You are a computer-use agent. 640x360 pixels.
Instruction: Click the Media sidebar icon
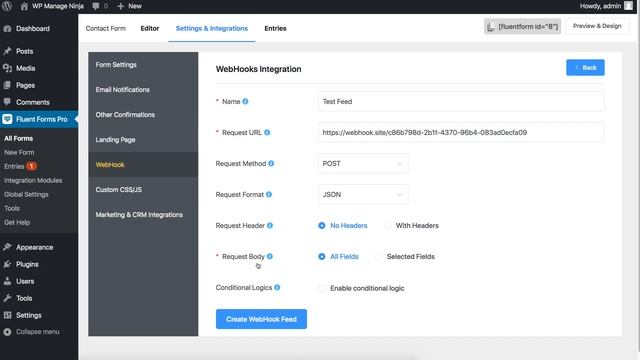click(x=7, y=68)
